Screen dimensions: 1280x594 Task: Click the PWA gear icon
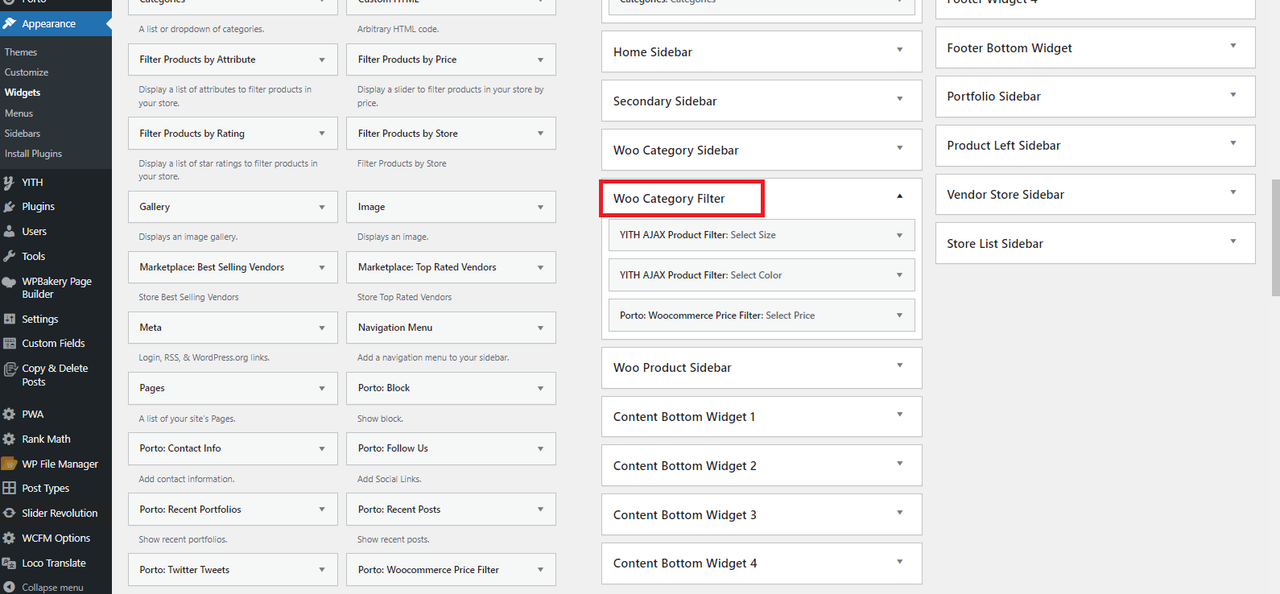(10, 414)
